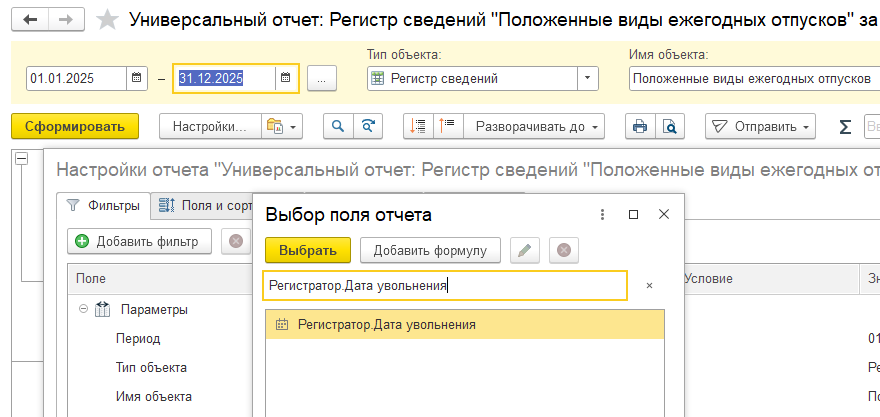The image size is (880, 417).
Task: Collapse the Параметры tree node
Action: point(84,309)
